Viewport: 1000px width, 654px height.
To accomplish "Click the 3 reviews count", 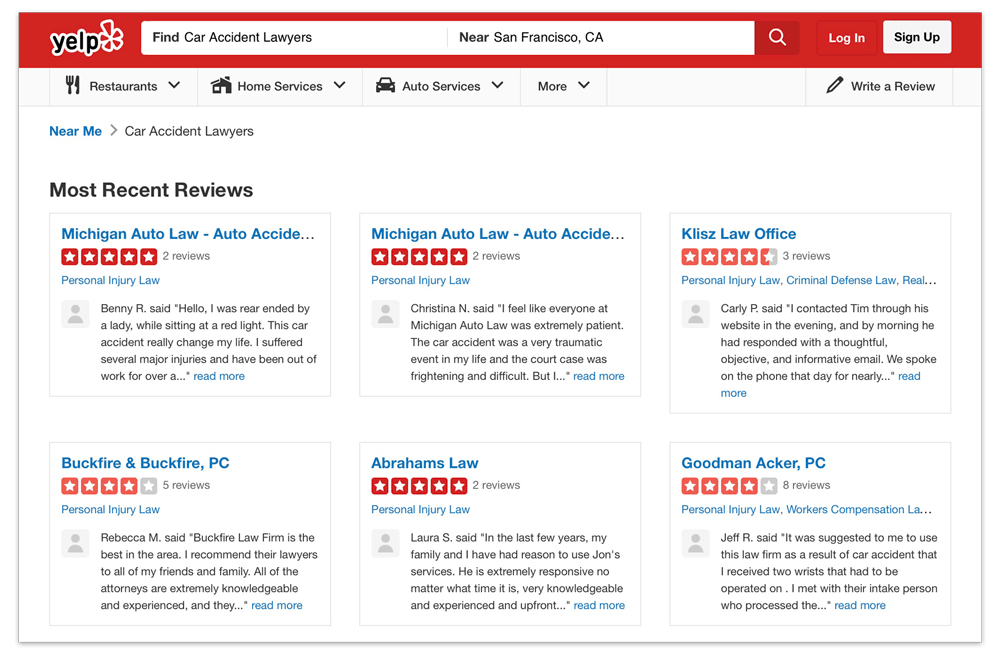I will (806, 256).
